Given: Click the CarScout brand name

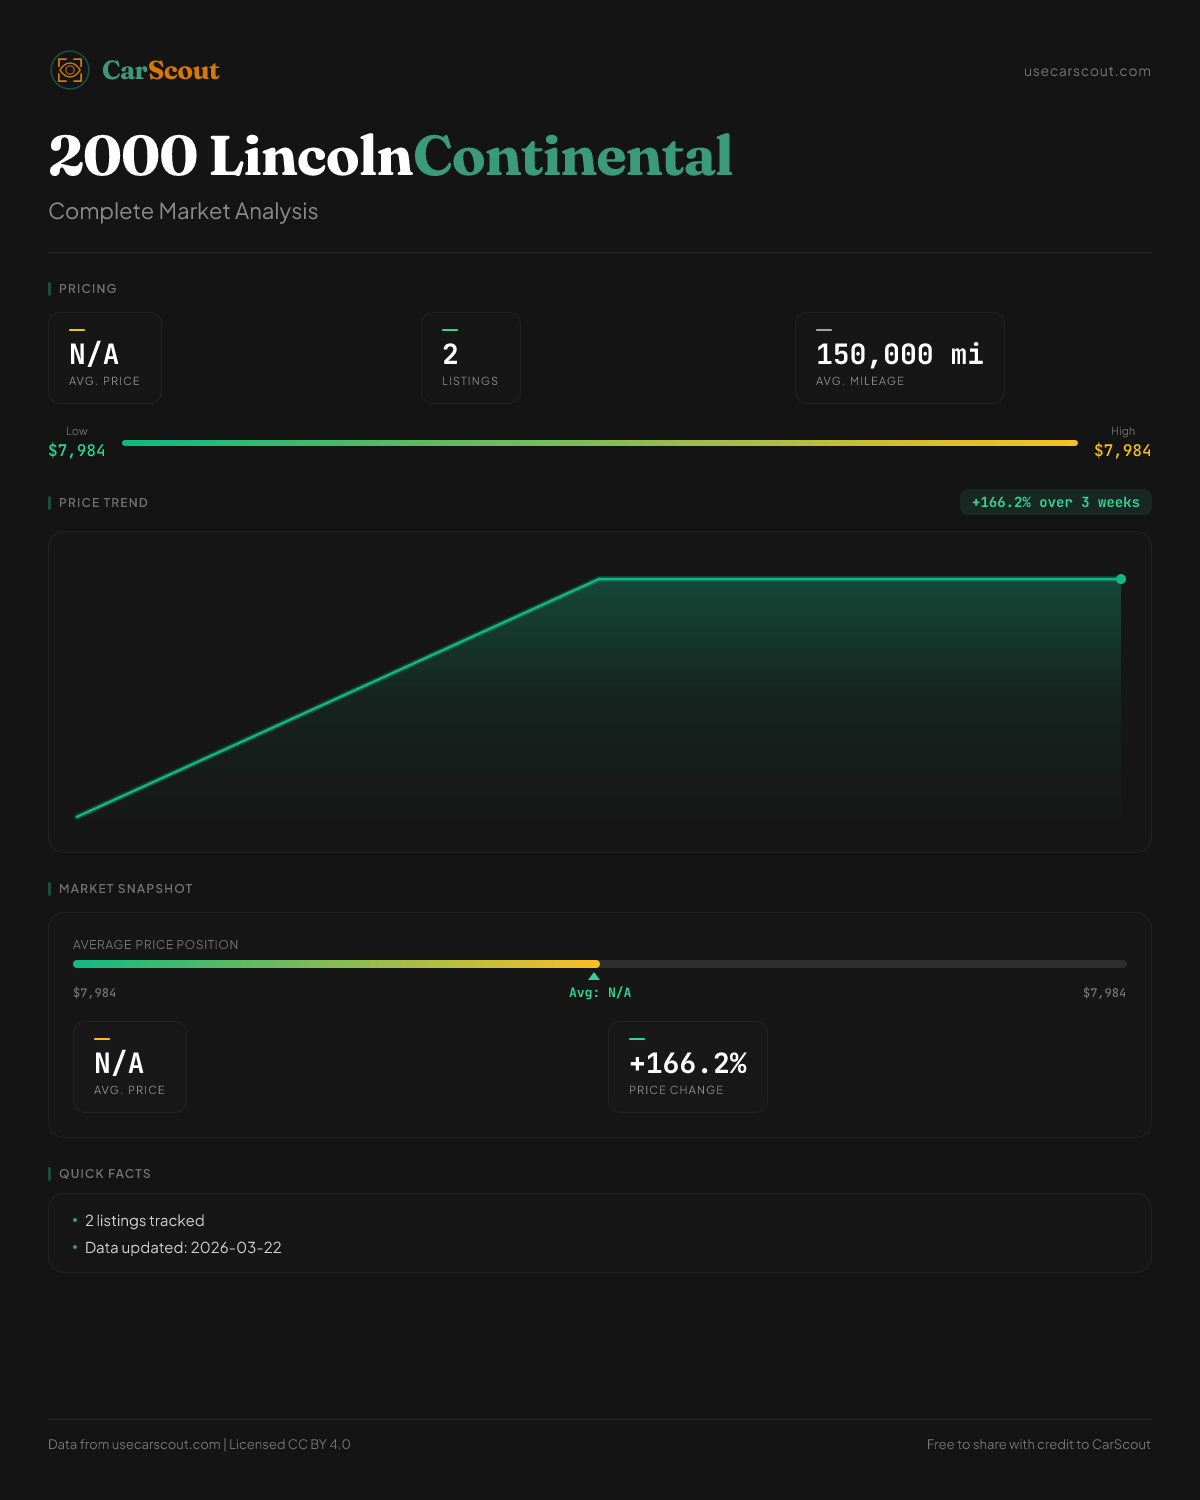Looking at the screenshot, I should click(160, 70).
